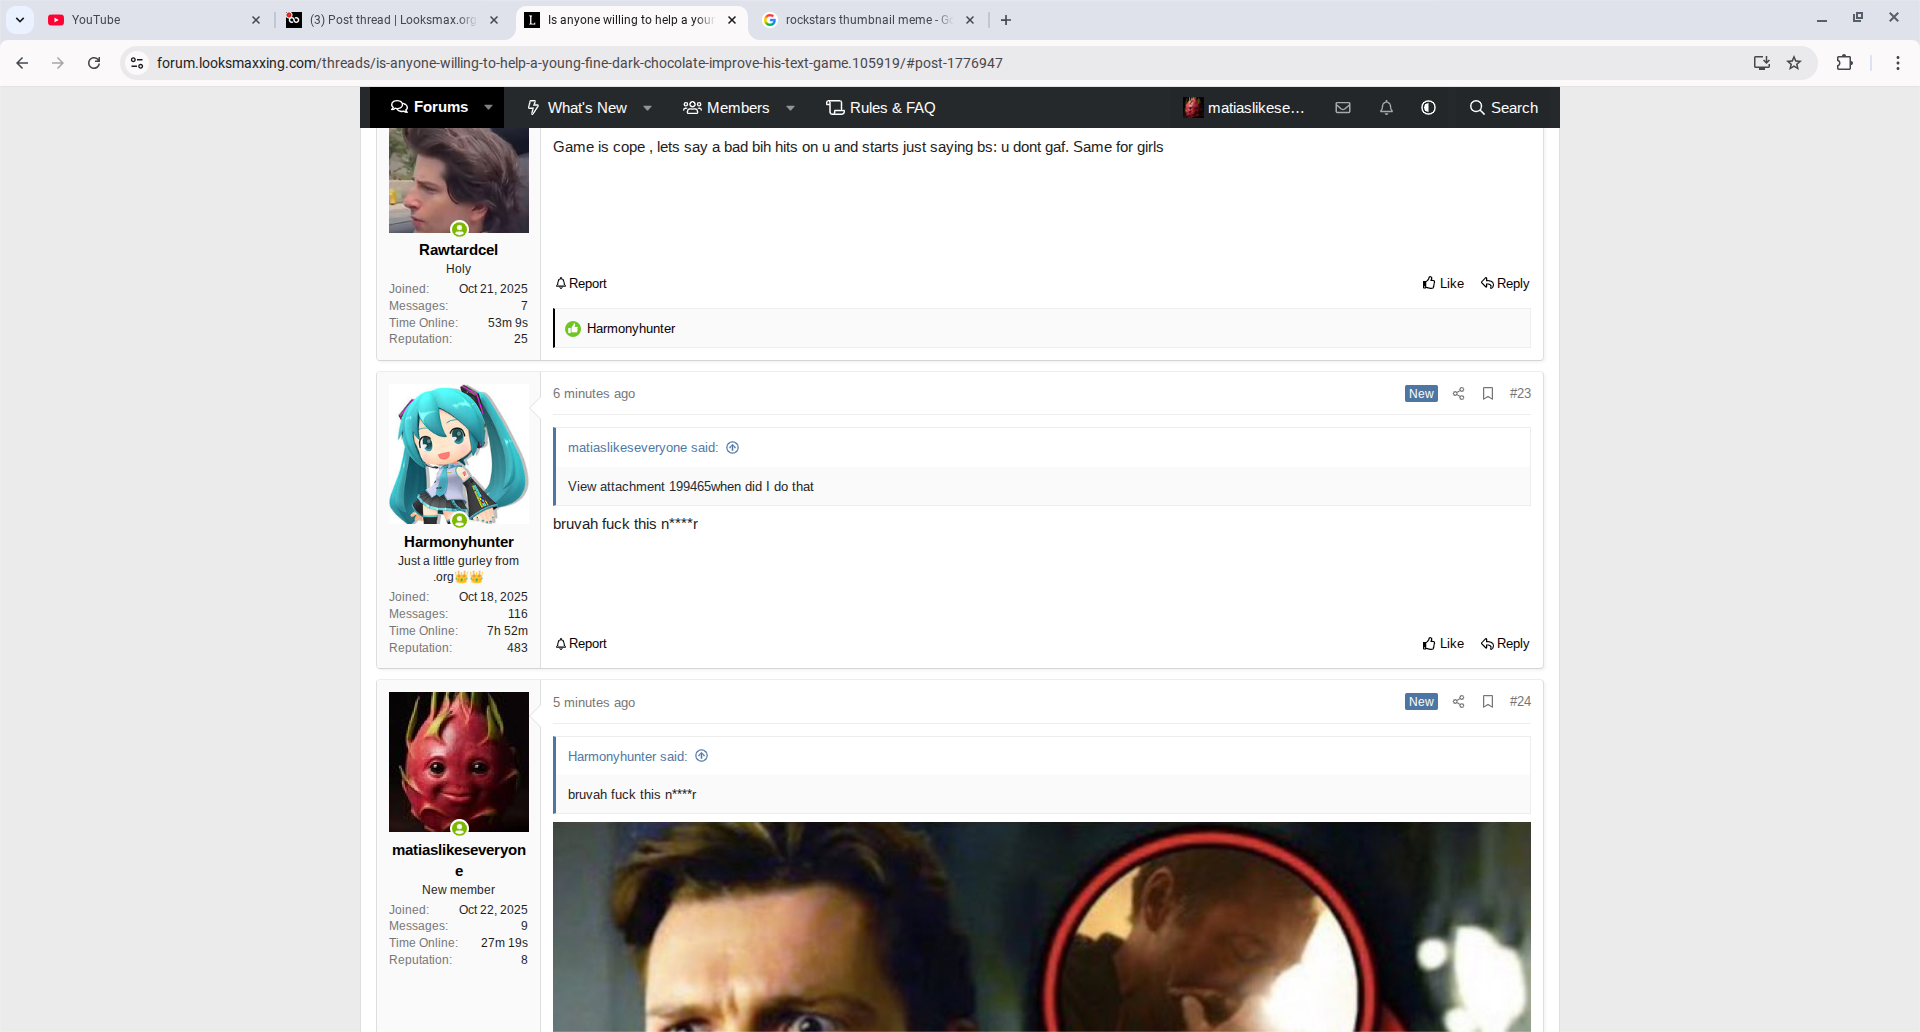
Task: Open the inbox envelope icon
Action: coord(1343,108)
